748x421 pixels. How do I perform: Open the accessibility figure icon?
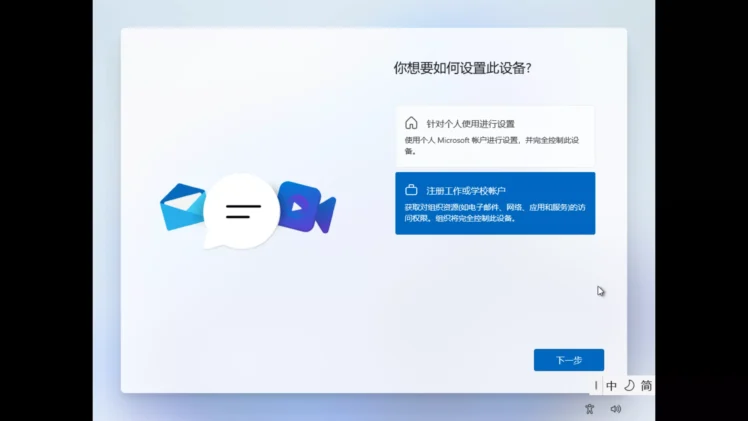(590, 408)
